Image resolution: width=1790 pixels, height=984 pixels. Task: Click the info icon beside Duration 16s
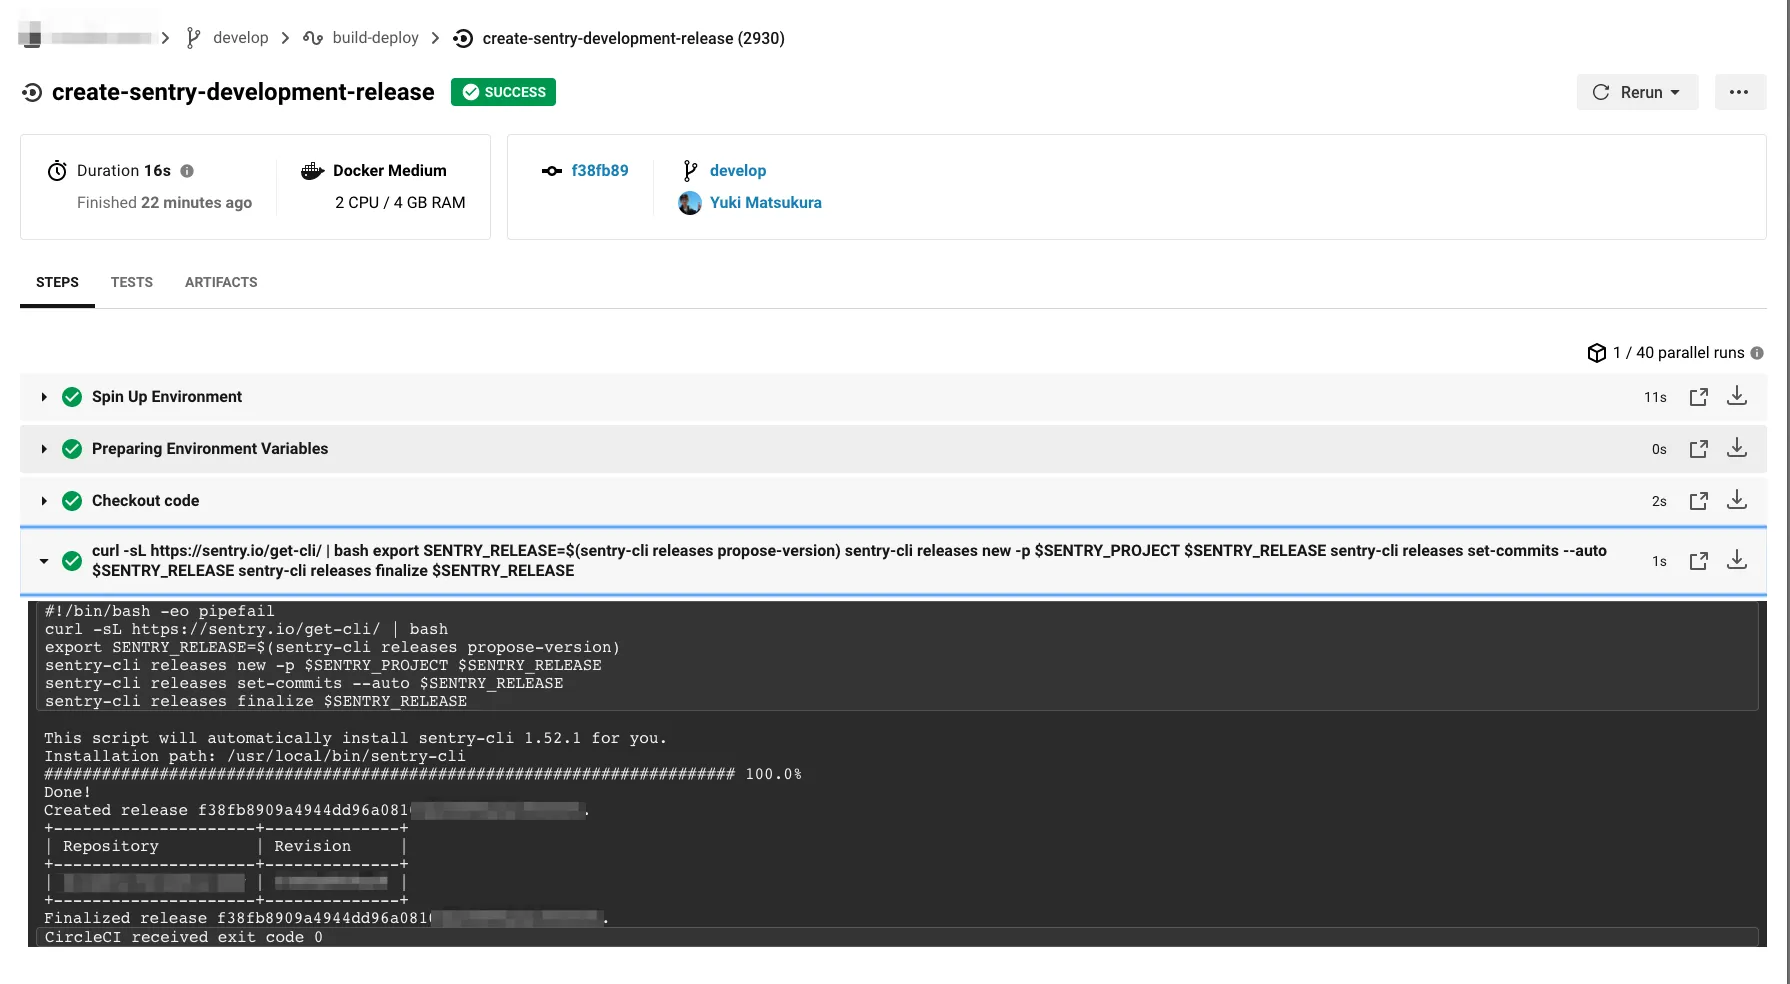pyautogui.click(x=187, y=171)
